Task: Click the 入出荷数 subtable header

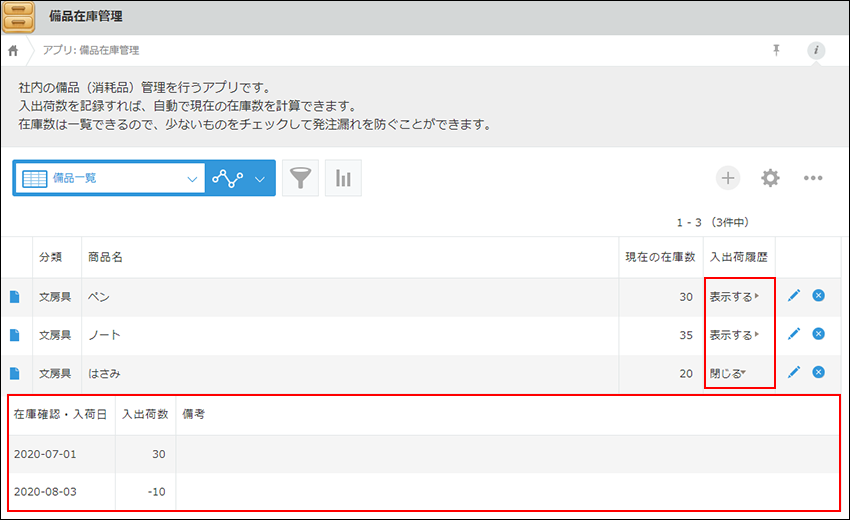Action: point(145,414)
